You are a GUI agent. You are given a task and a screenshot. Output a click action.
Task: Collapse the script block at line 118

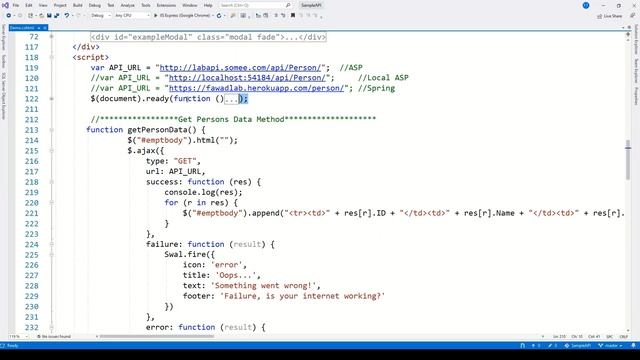pos(51,57)
